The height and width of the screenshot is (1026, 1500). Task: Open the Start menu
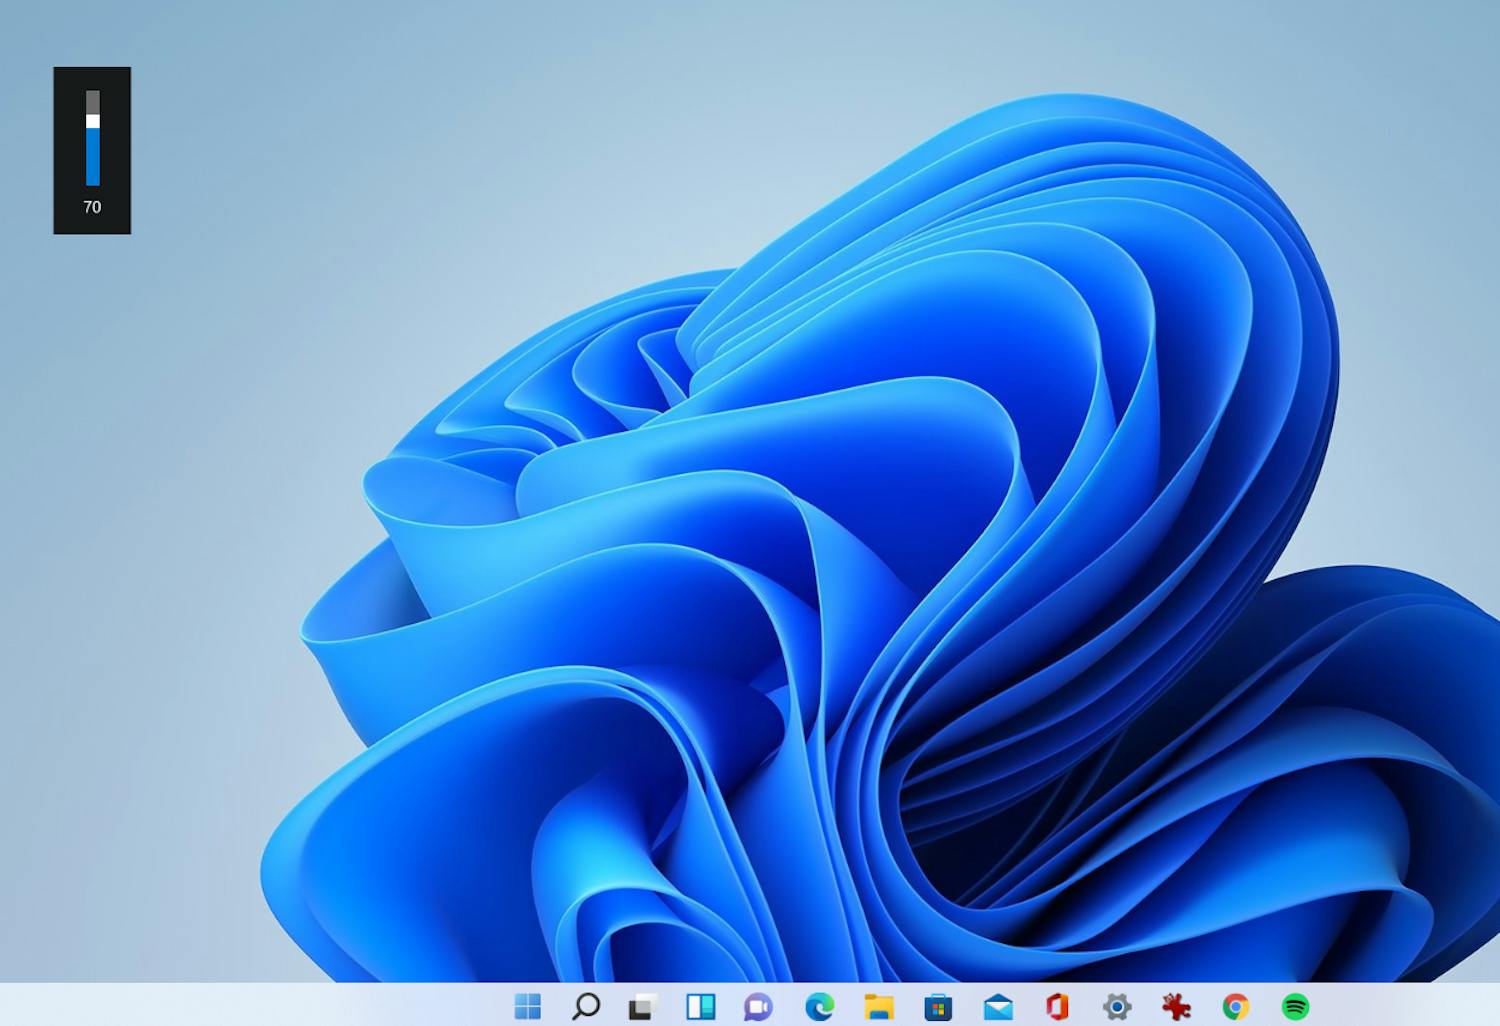click(528, 1007)
